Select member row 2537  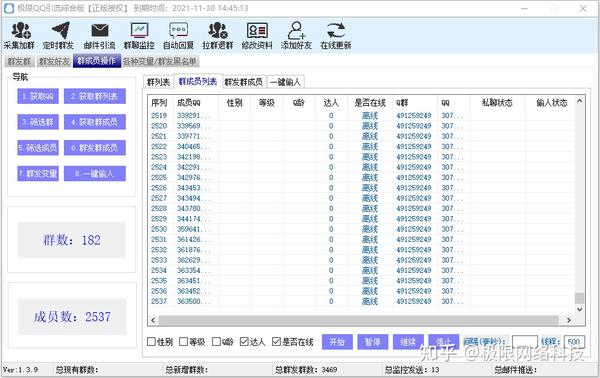(x=362, y=301)
